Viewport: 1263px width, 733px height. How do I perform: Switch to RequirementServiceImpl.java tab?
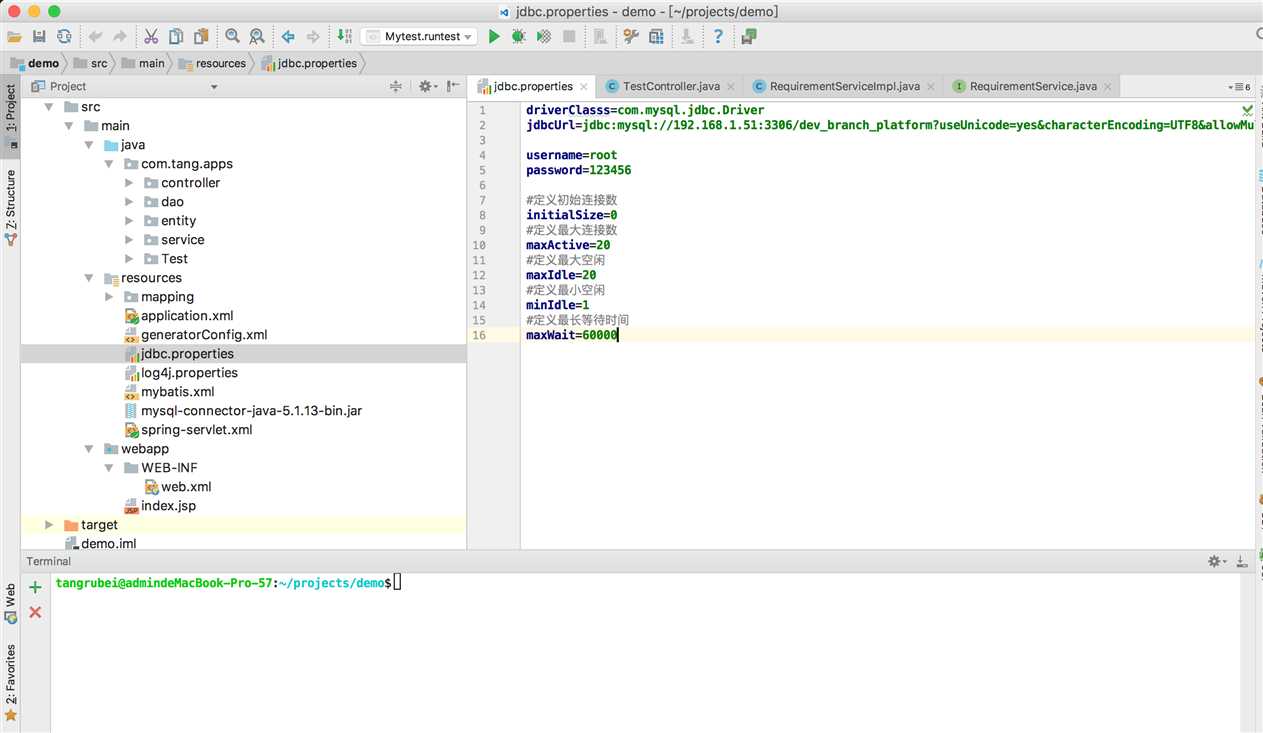(845, 87)
